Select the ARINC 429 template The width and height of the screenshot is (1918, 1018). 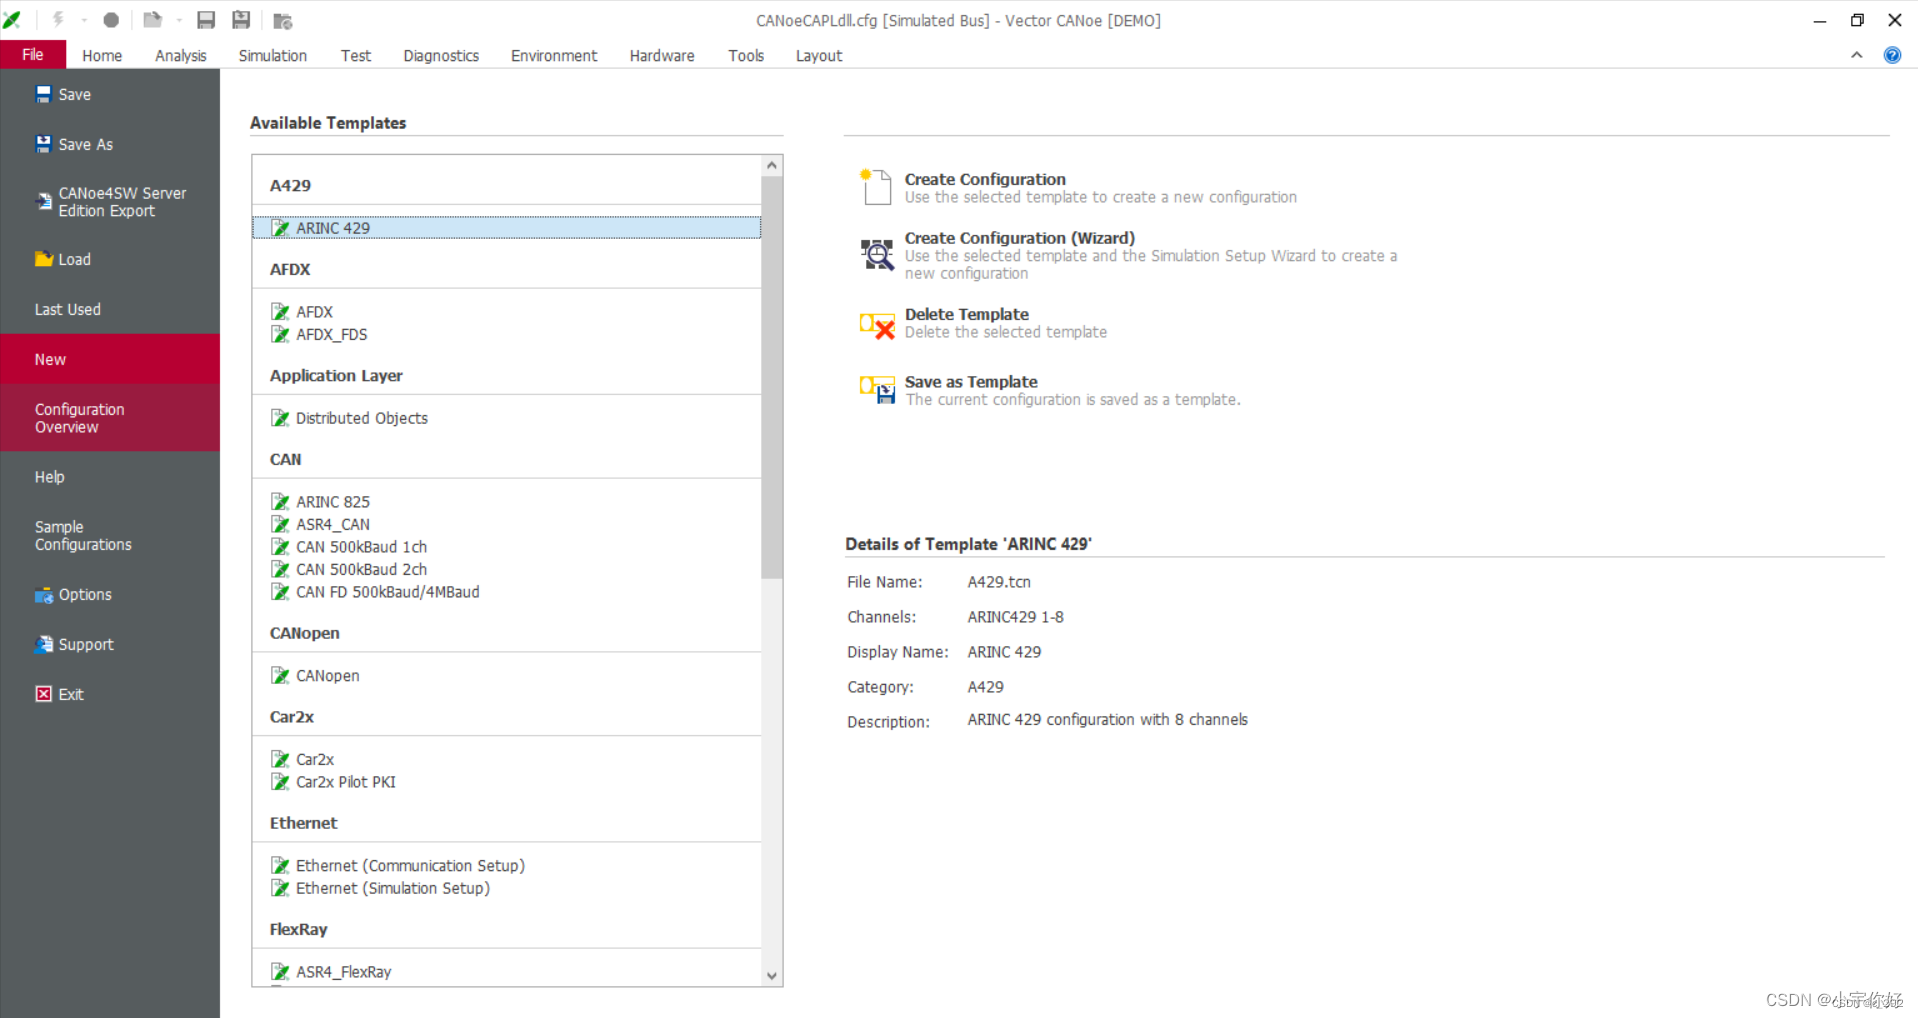tap(506, 228)
